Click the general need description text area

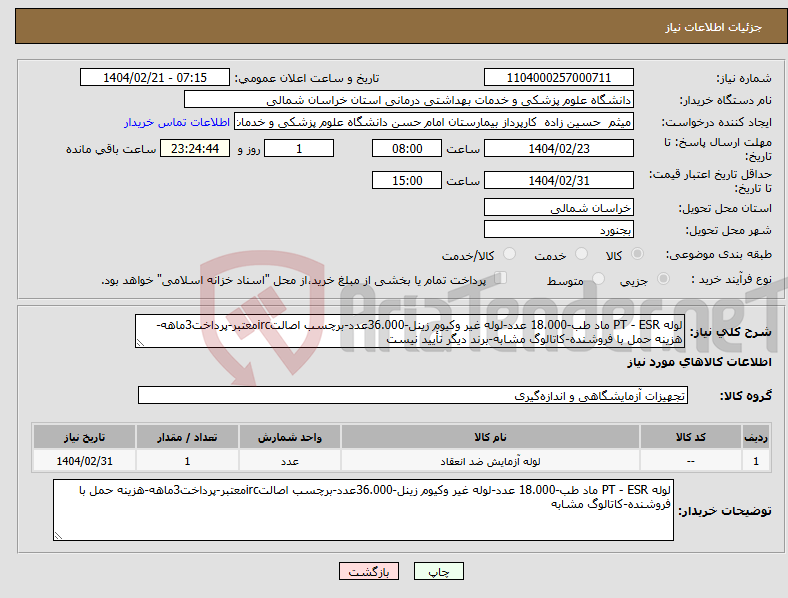tap(410, 331)
